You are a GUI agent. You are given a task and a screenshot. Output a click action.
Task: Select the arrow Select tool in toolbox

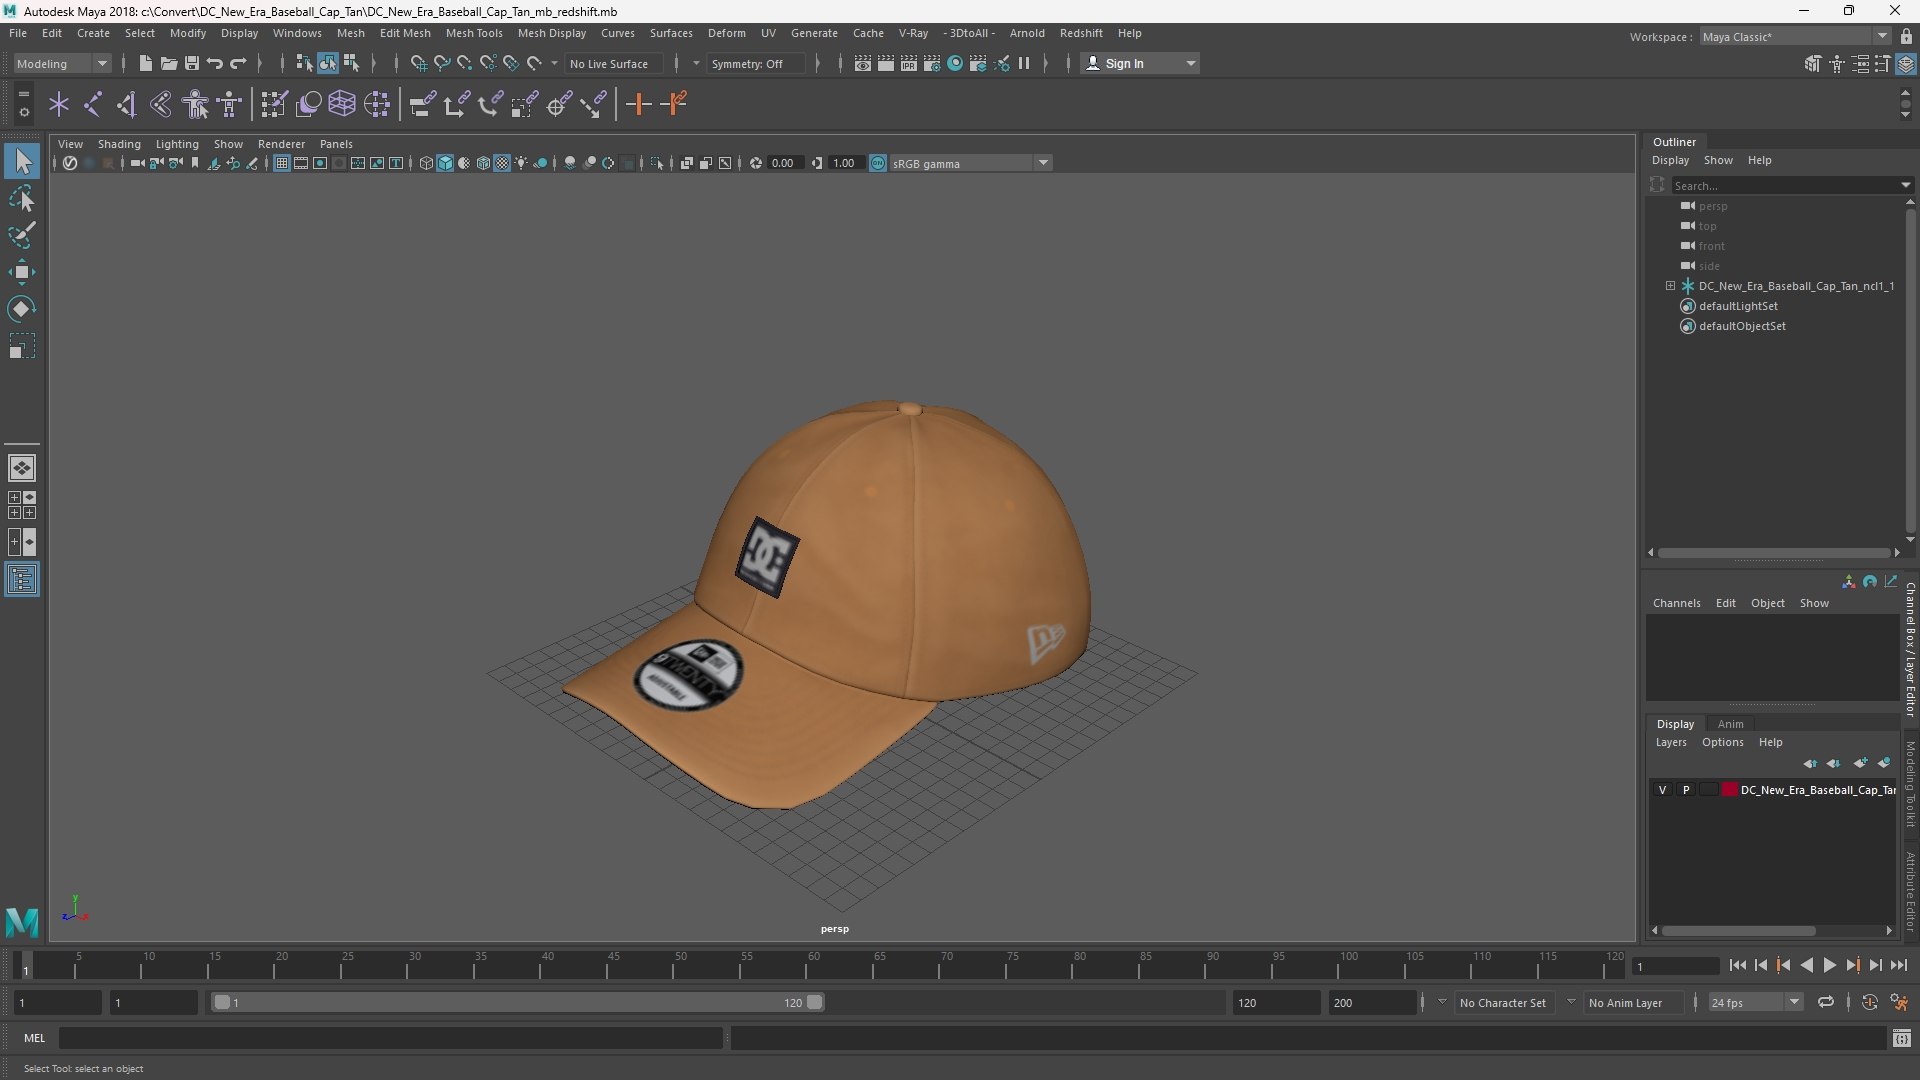coord(22,161)
